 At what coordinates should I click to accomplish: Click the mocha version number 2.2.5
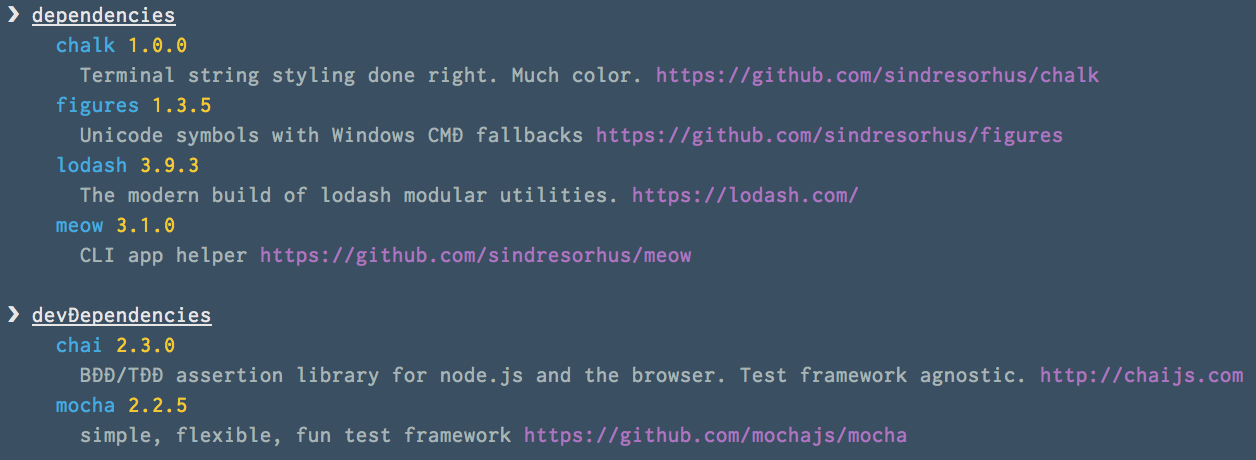click(x=157, y=405)
